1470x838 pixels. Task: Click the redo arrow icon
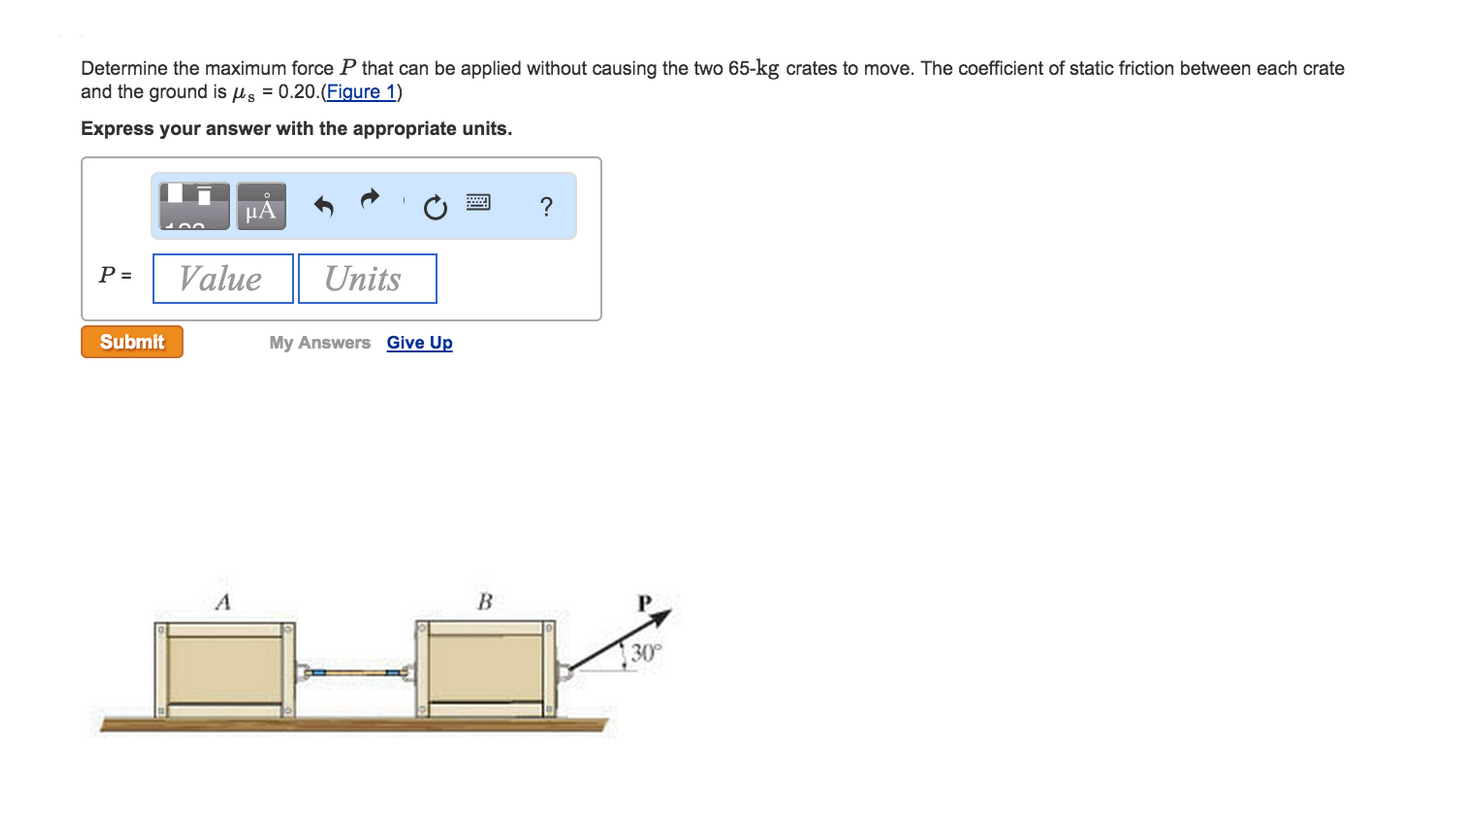(370, 199)
